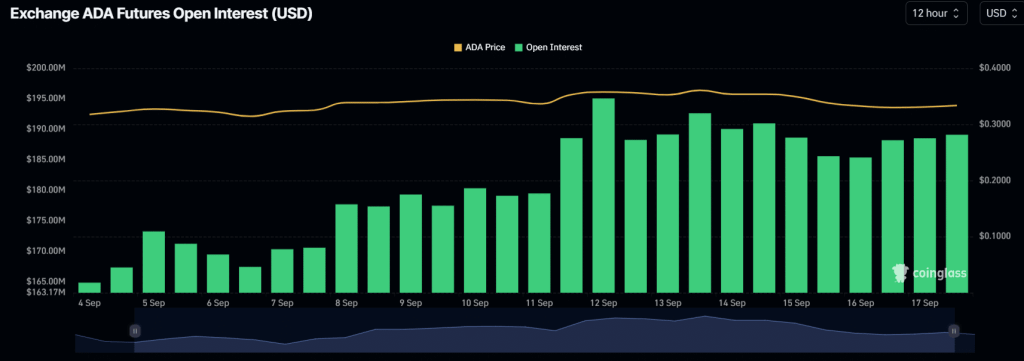Click the left range slider handle

[135, 331]
